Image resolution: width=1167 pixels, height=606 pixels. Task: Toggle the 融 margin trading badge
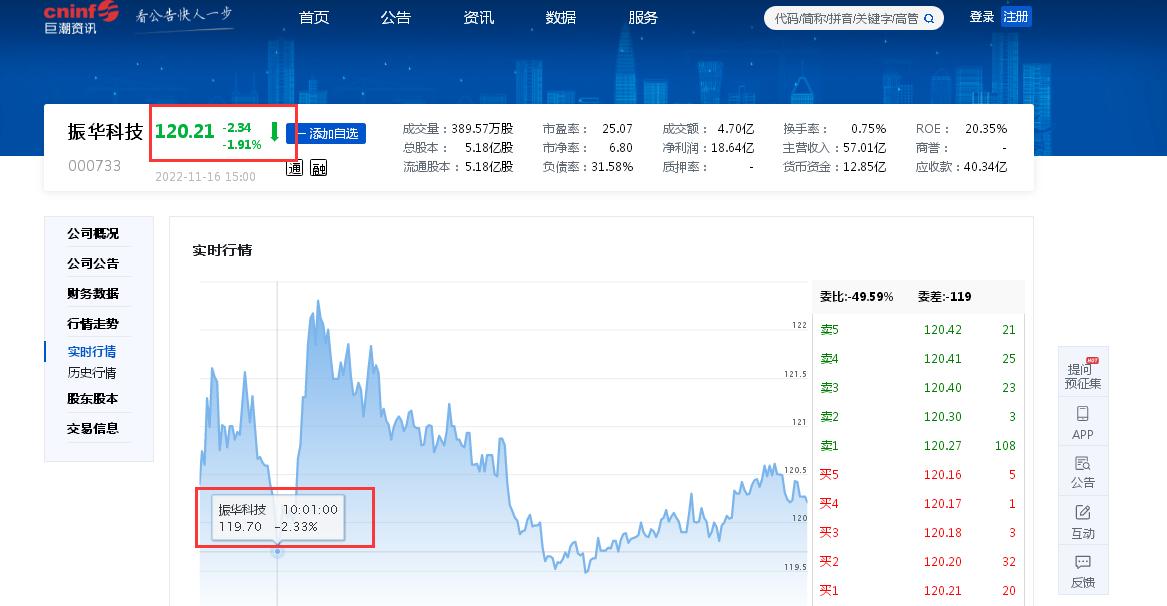[x=317, y=168]
